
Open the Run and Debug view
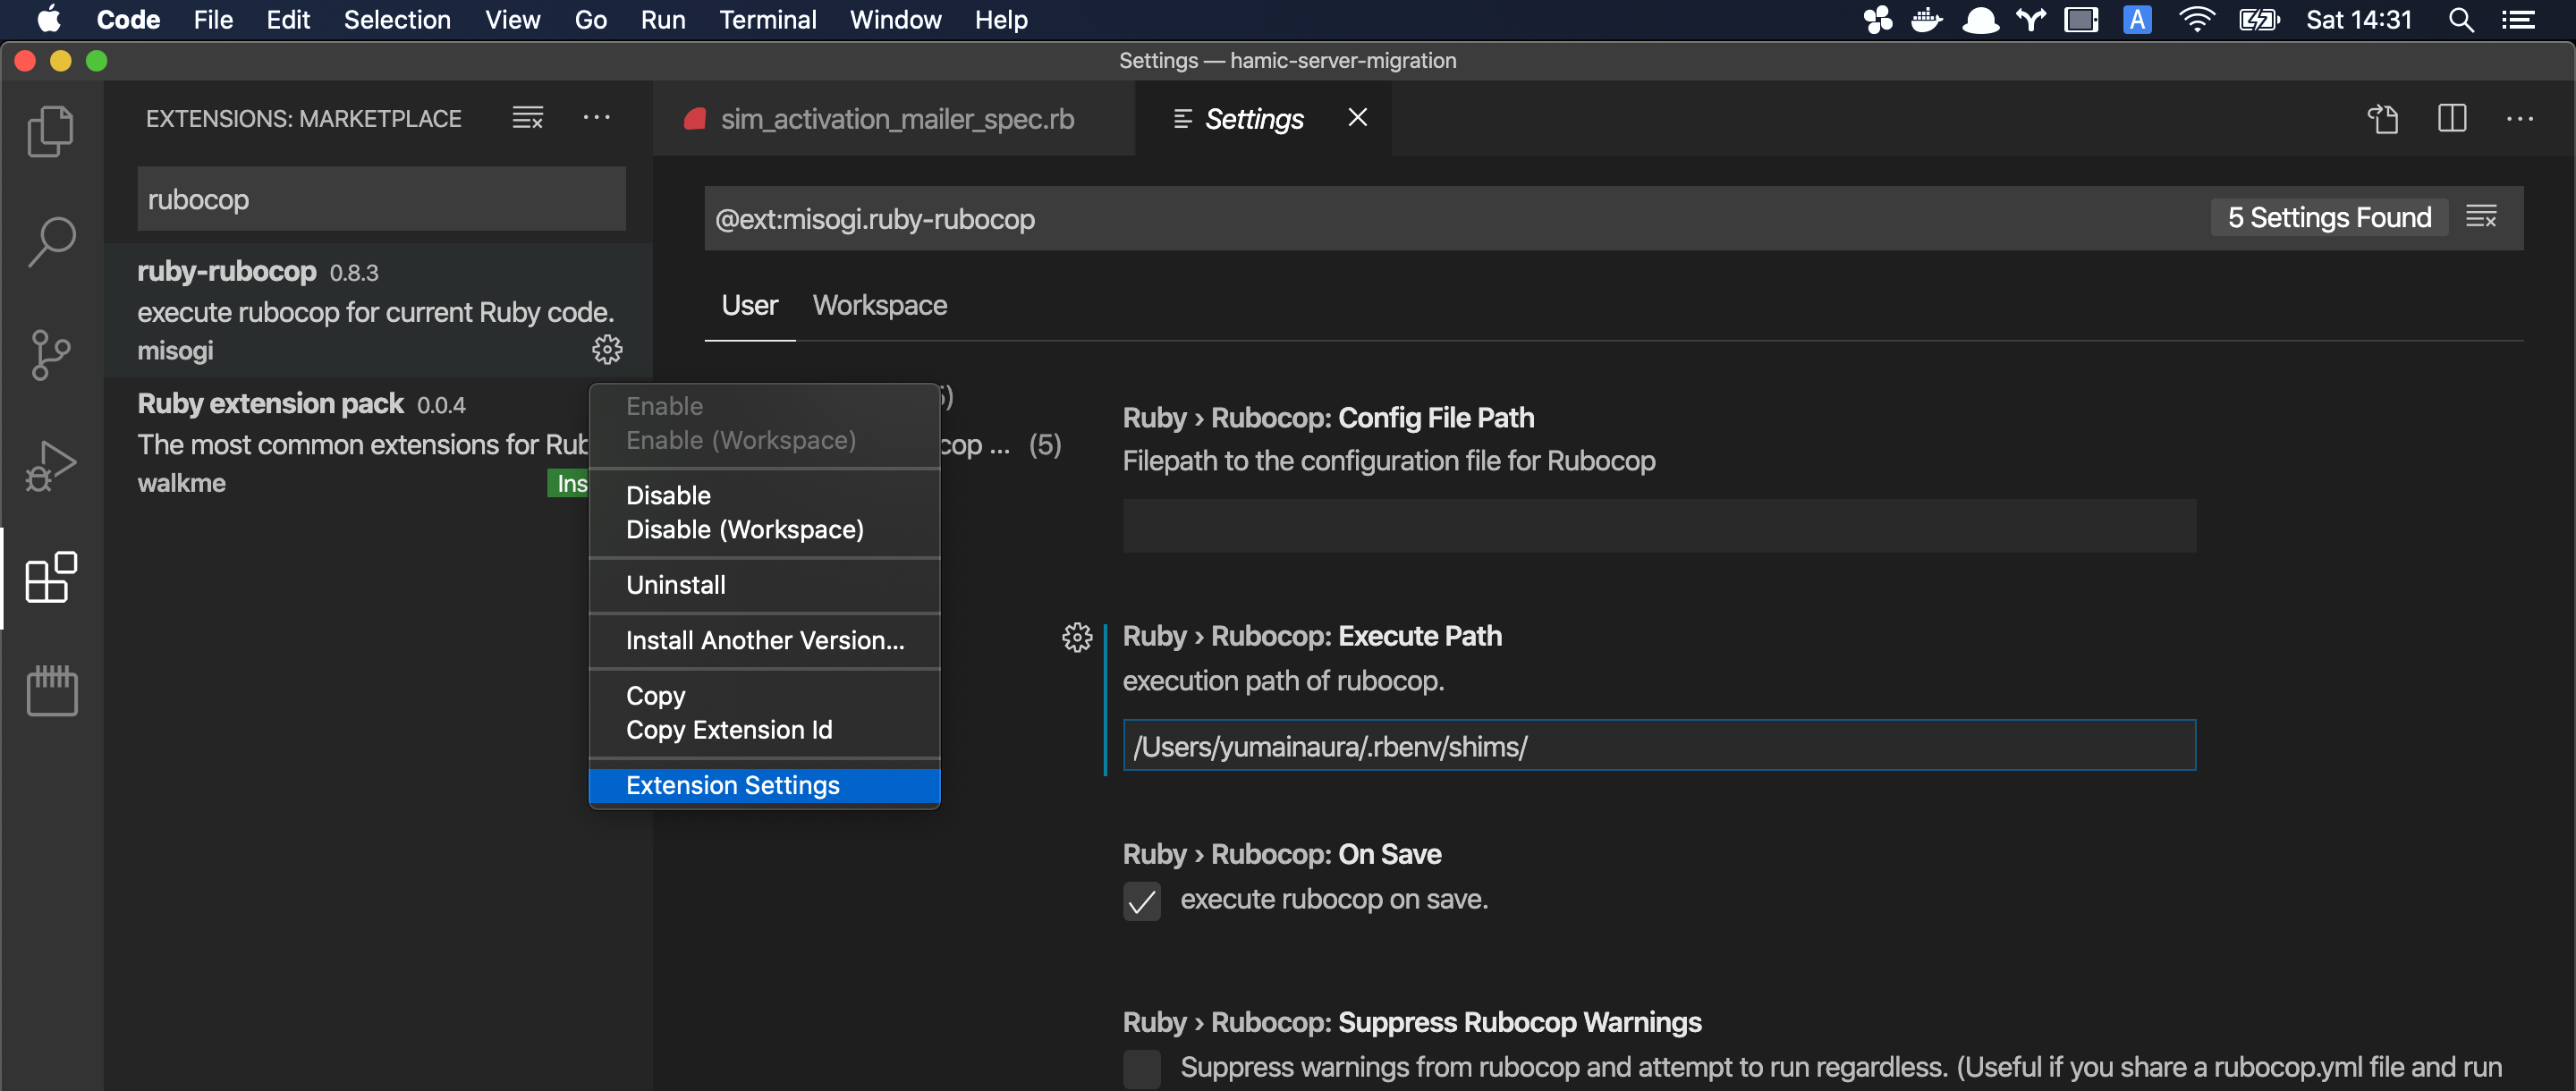tap(51, 466)
